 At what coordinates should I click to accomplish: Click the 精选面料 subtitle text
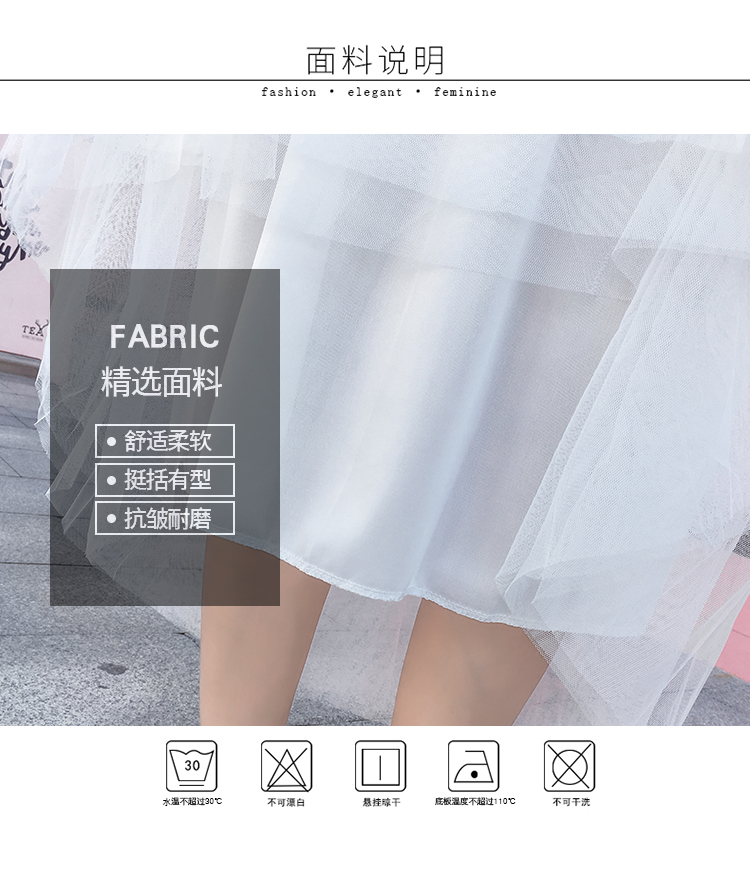(x=162, y=382)
